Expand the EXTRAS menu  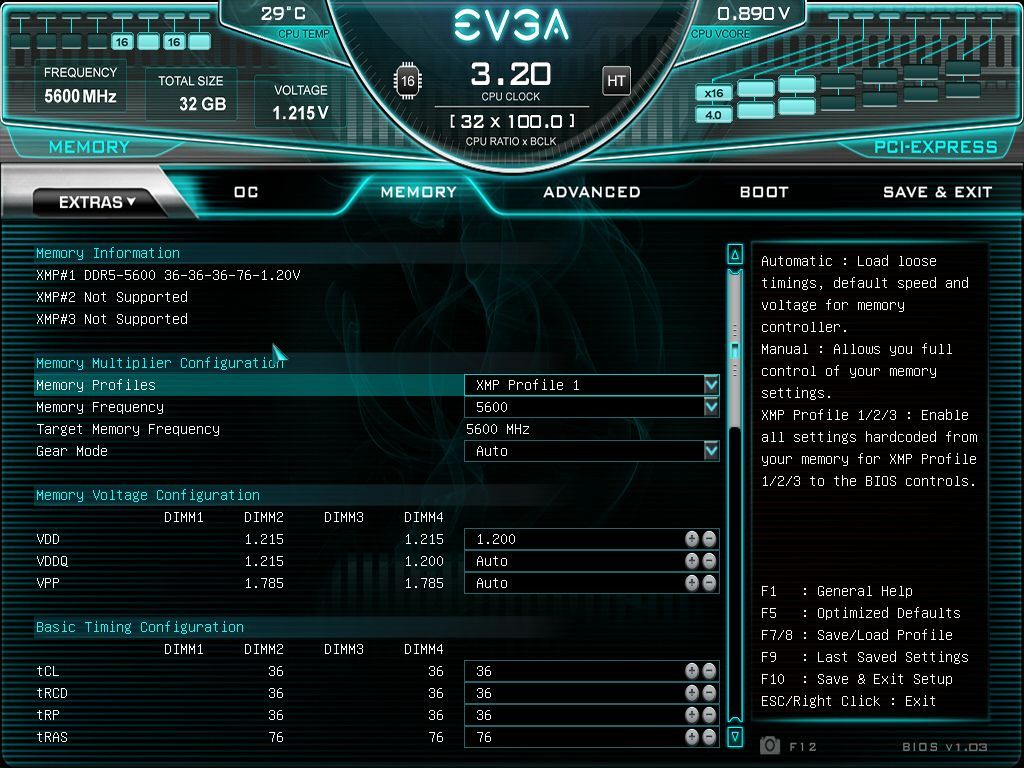97,202
